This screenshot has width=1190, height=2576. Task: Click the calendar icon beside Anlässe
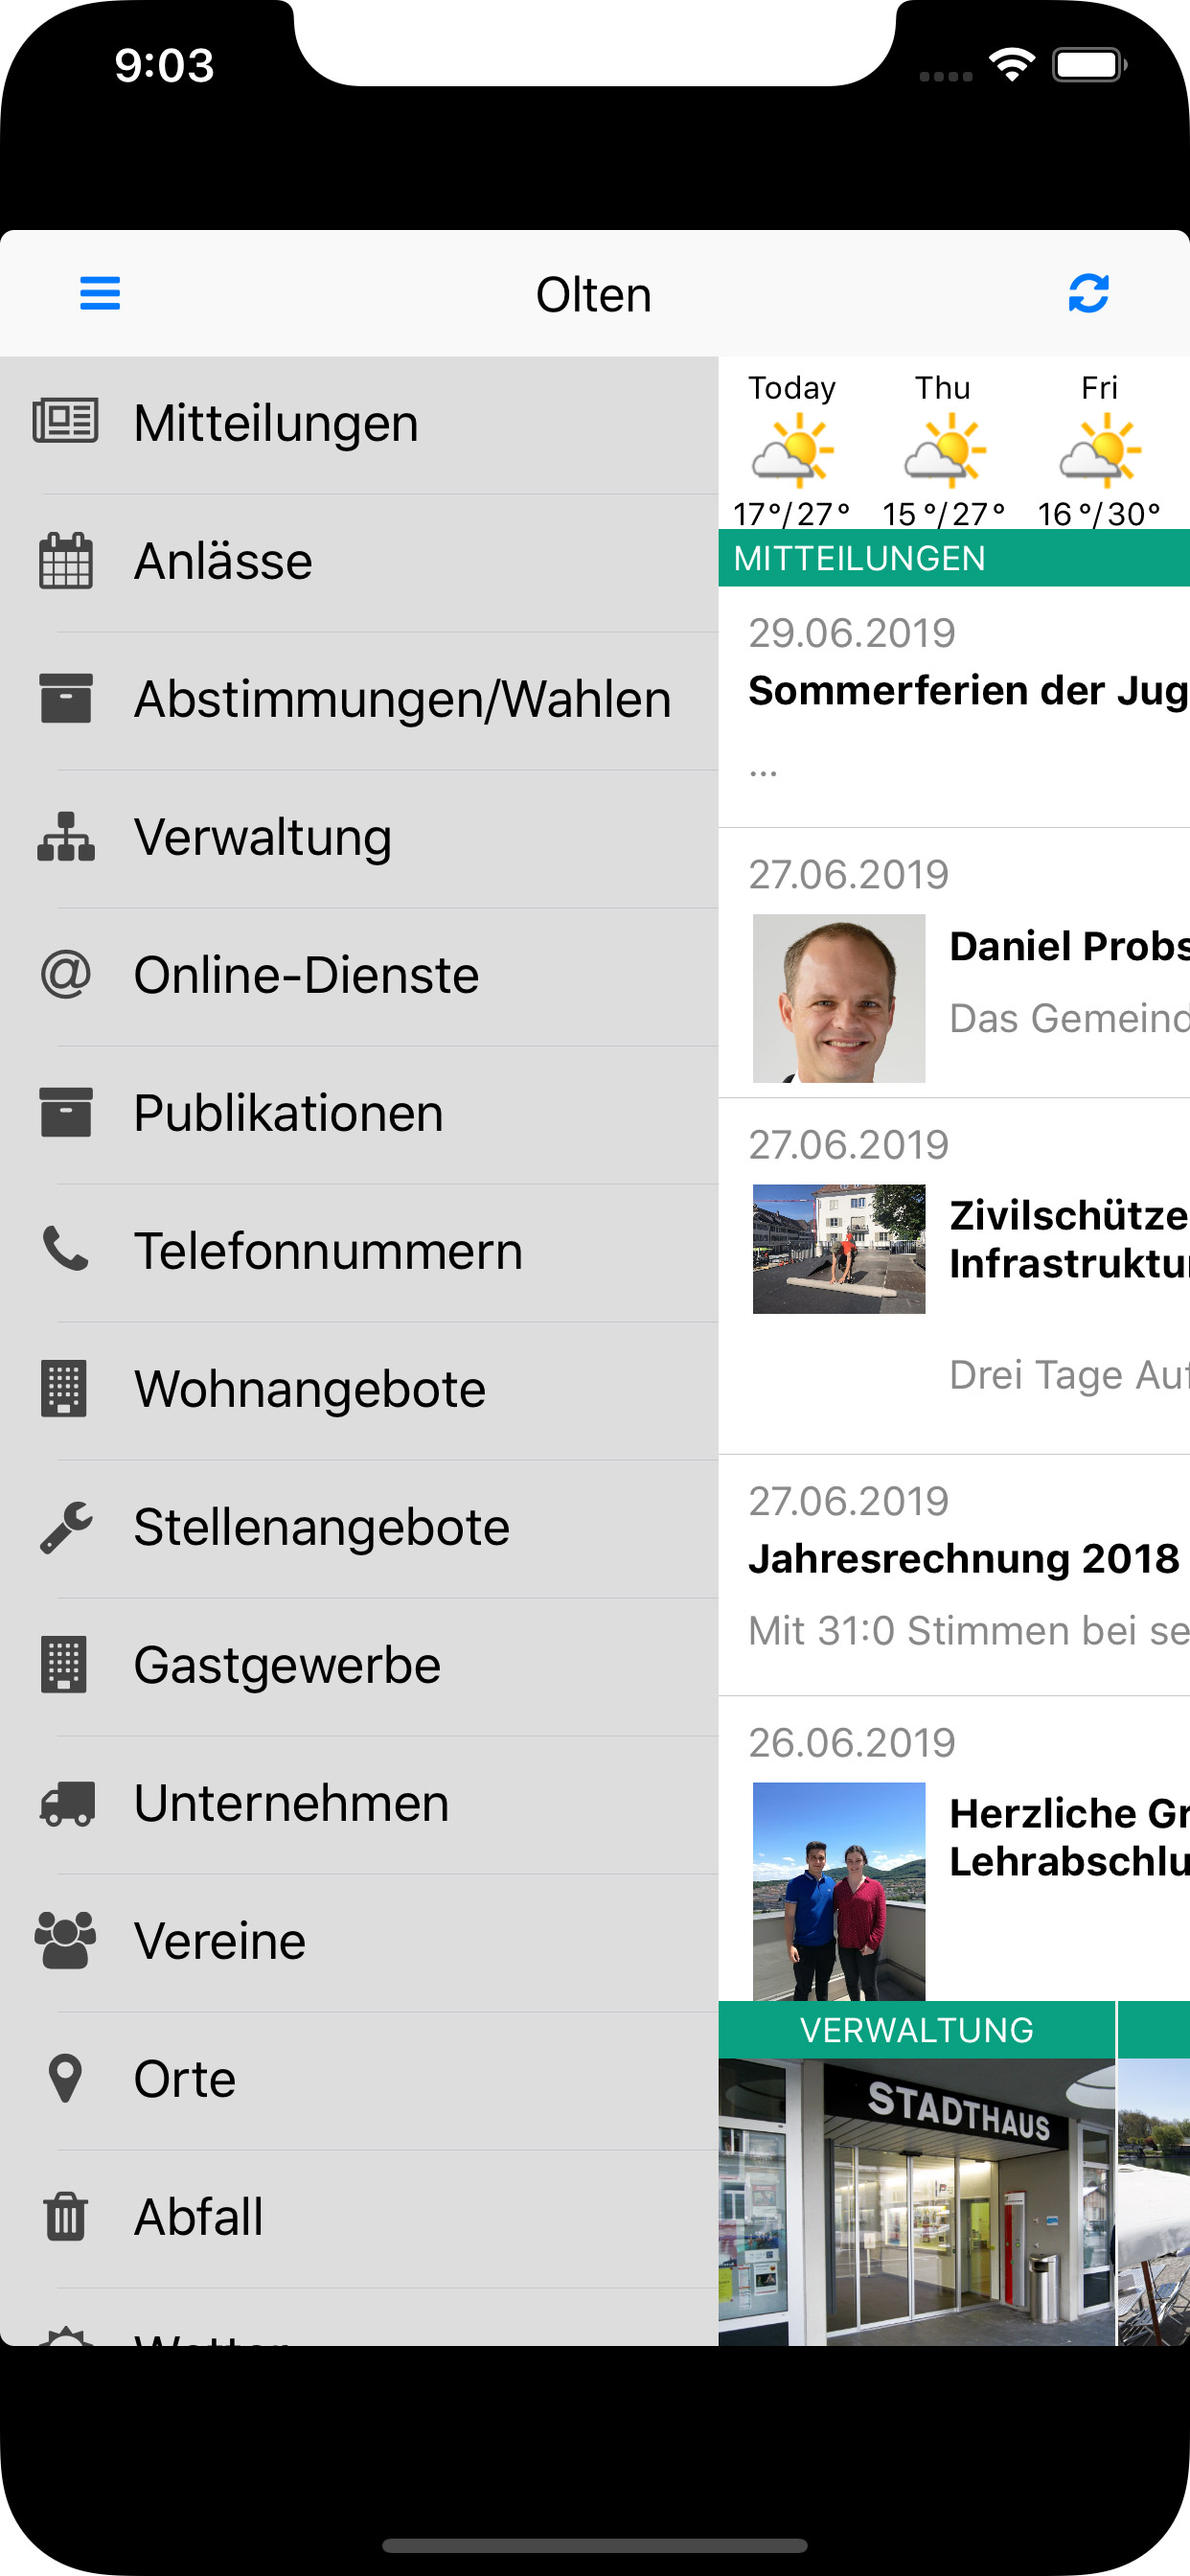(x=66, y=560)
